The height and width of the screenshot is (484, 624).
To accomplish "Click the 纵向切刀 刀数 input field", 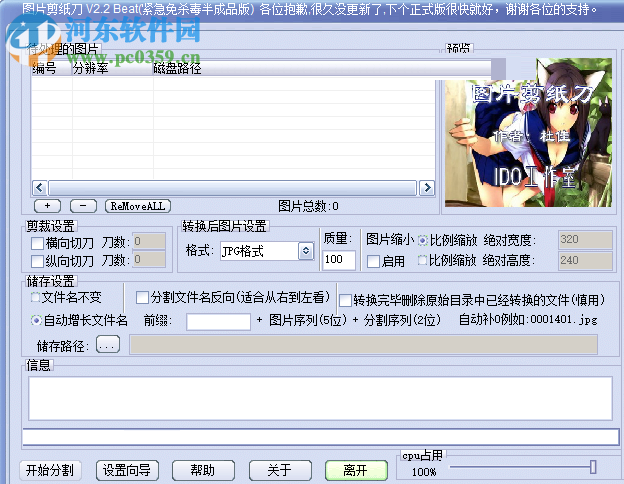I will [149, 259].
